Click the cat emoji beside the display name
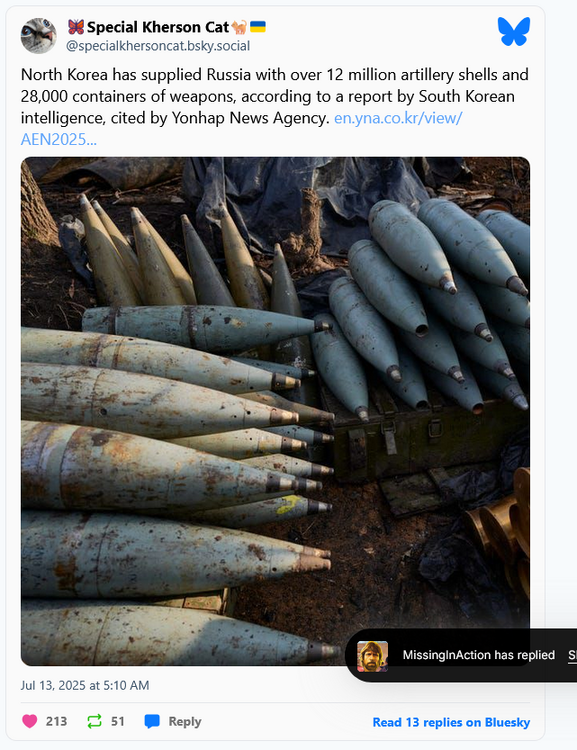This screenshot has height=750, width=577. tap(239, 27)
